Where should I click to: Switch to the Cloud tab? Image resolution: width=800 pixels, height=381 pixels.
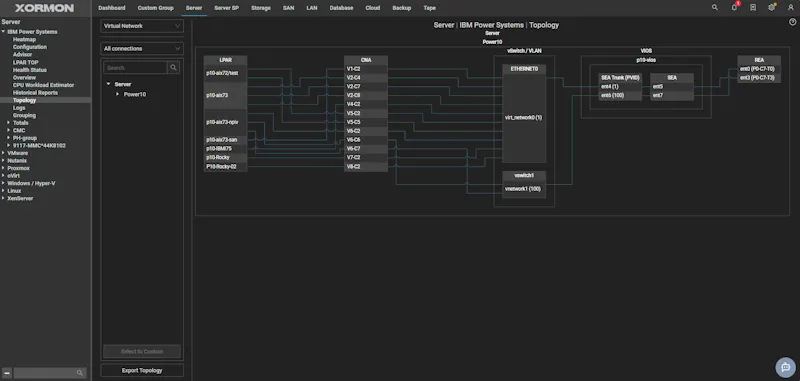pos(373,8)
